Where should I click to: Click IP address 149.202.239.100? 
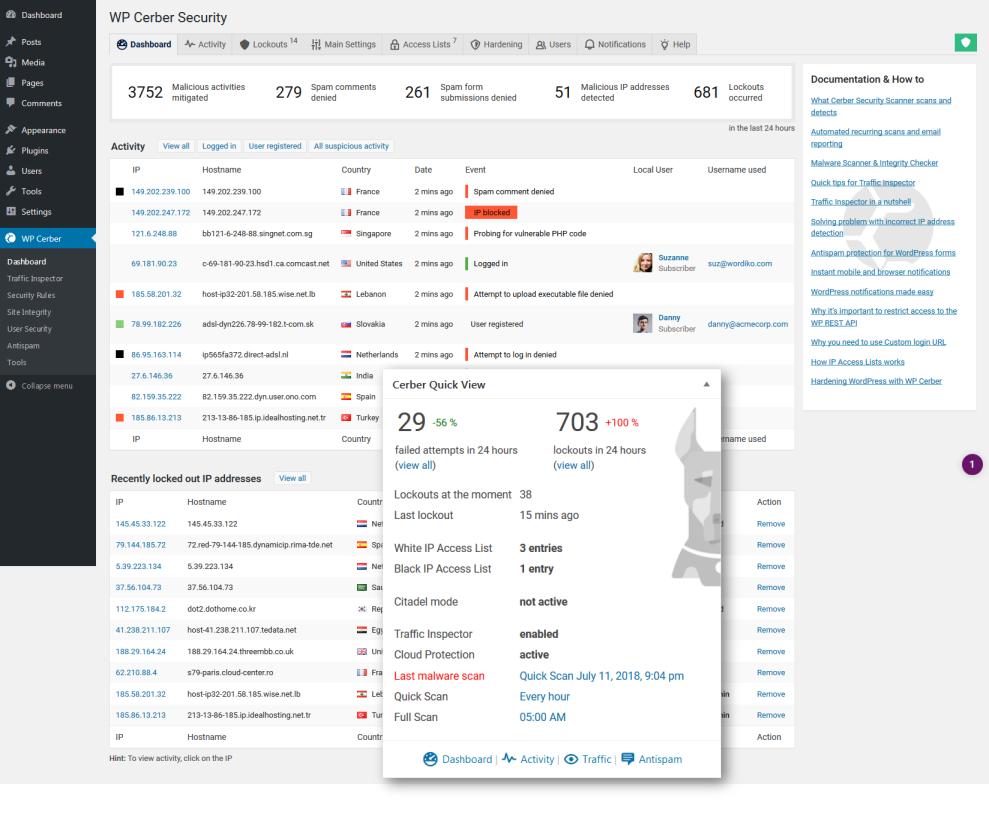click(160, 192)
